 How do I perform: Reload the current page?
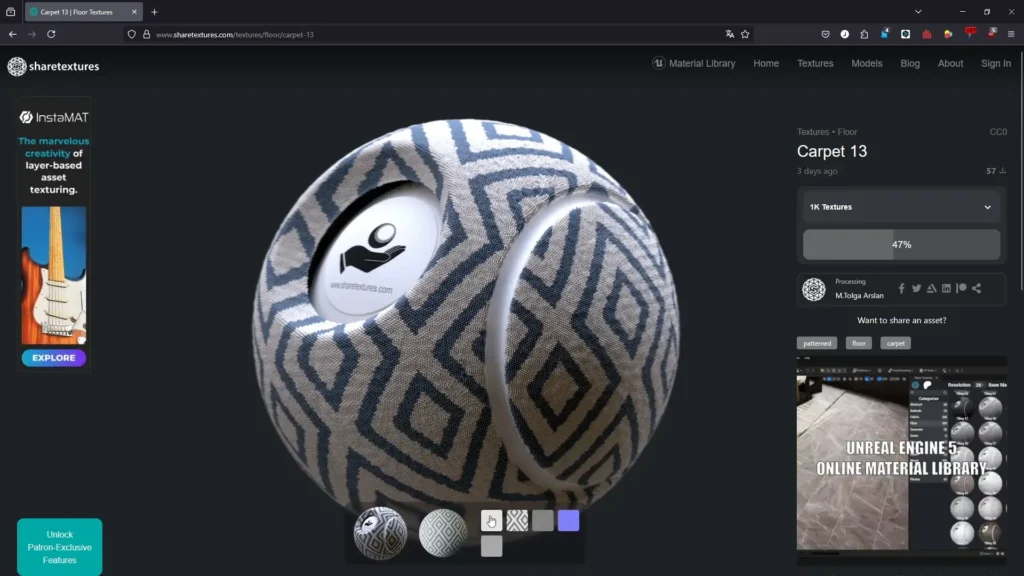(x=51, y=34)
